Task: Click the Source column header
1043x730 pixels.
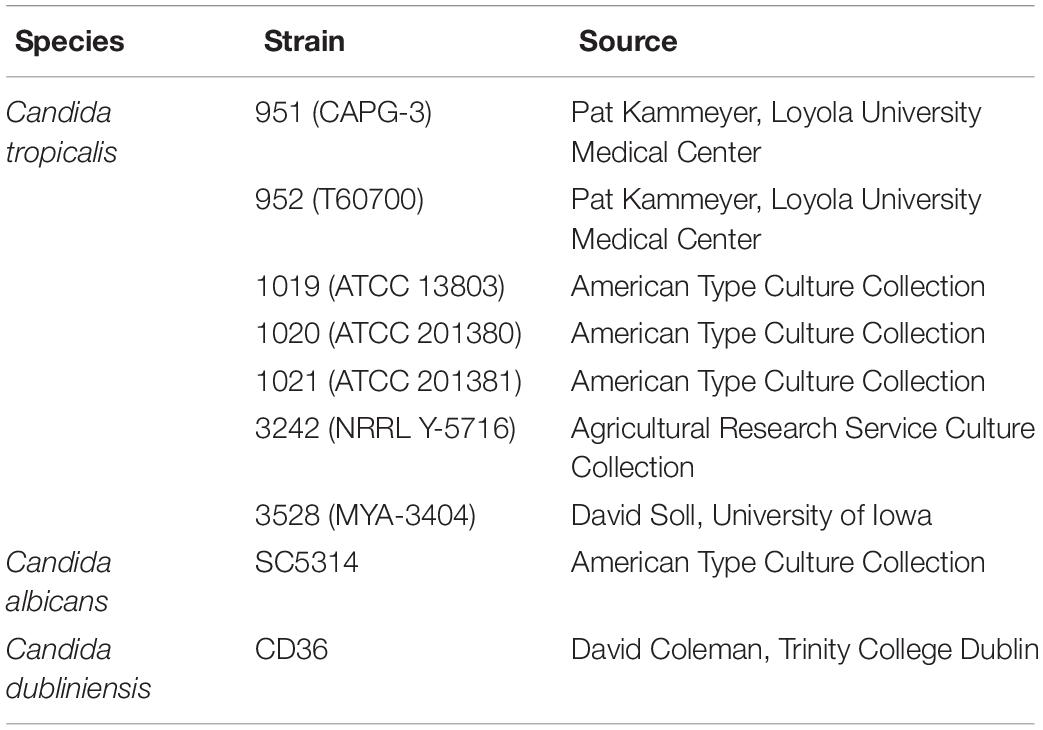Action: (627, 41)
